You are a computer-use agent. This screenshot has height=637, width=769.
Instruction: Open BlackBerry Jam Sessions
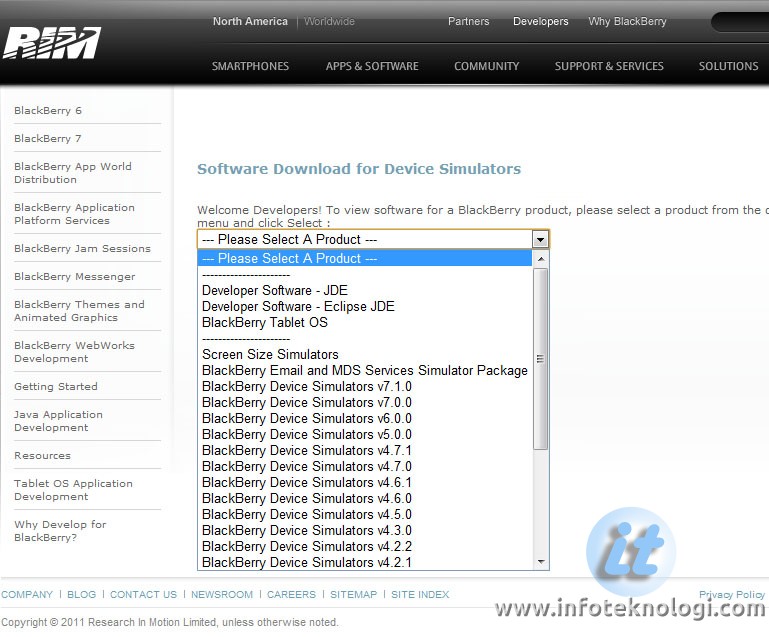point(82,249)
